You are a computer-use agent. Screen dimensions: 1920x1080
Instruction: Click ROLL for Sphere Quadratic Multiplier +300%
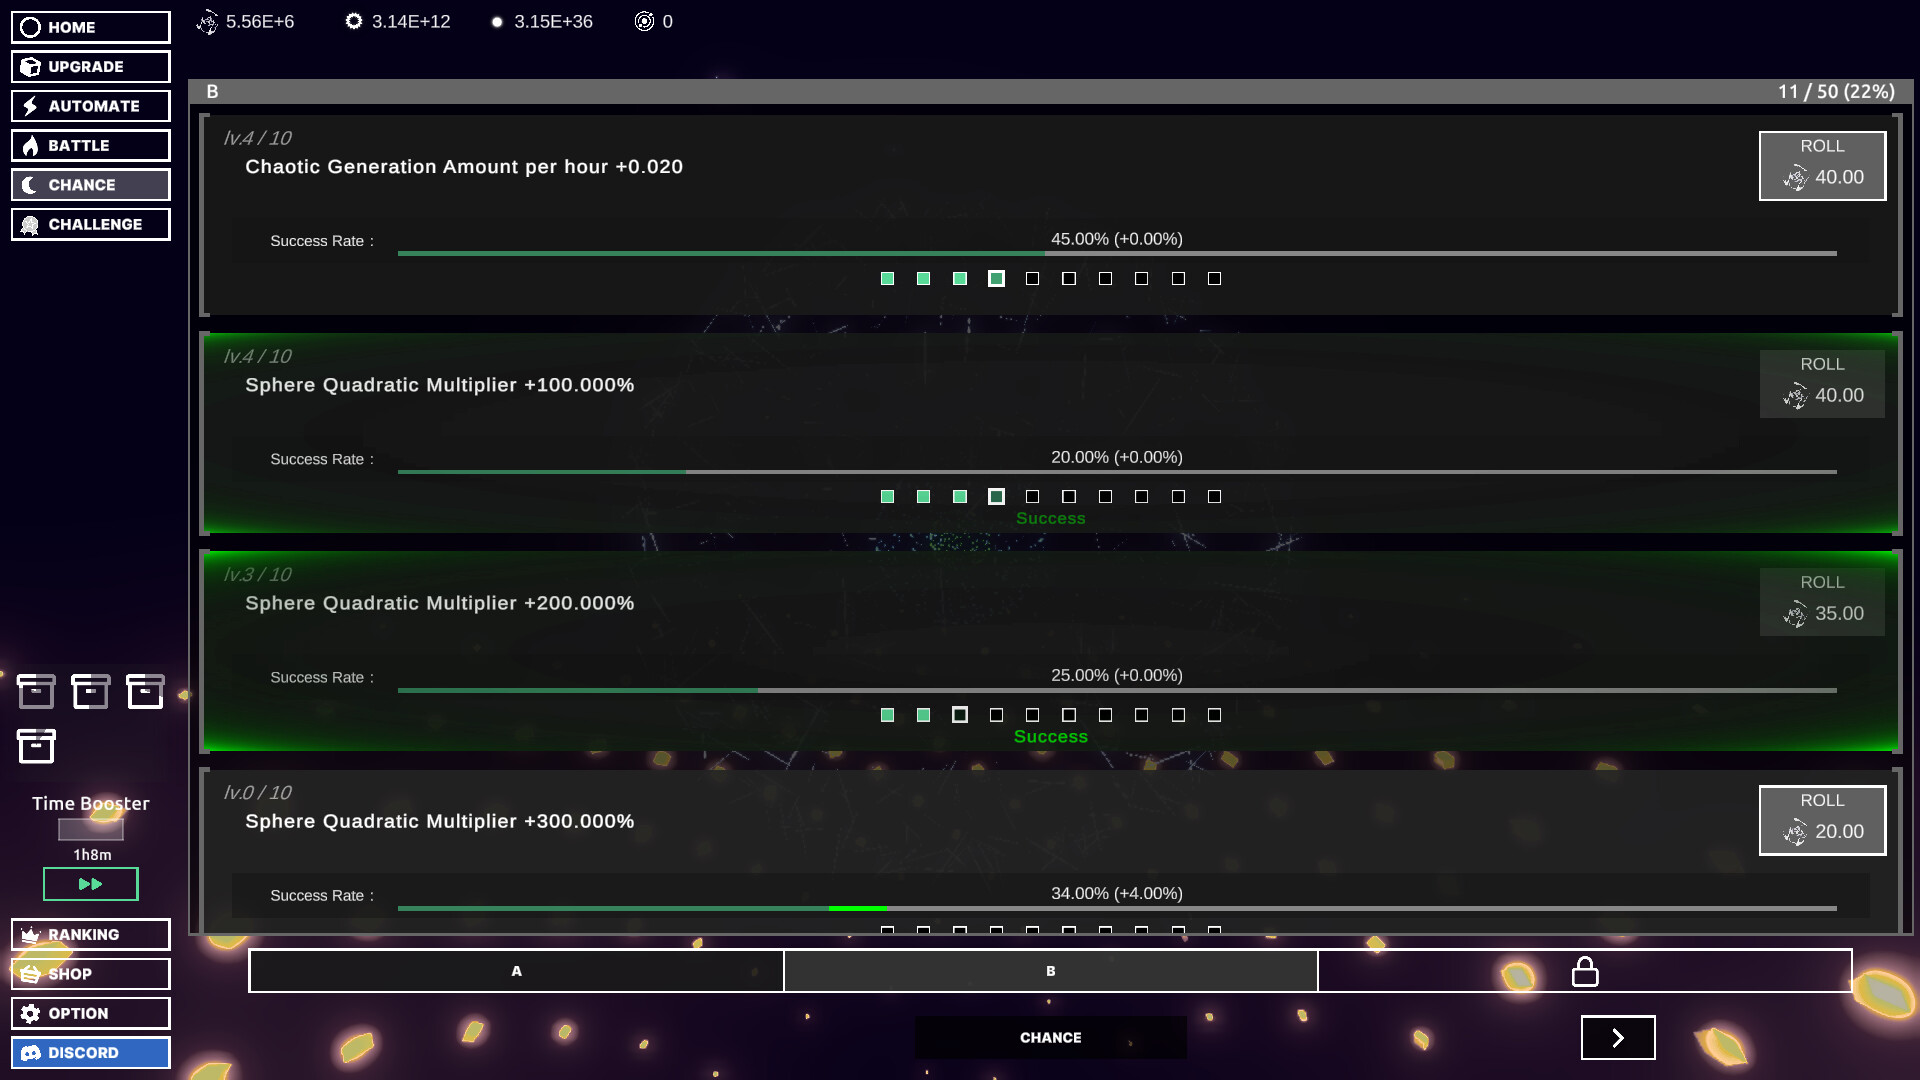coord(1822,820)
